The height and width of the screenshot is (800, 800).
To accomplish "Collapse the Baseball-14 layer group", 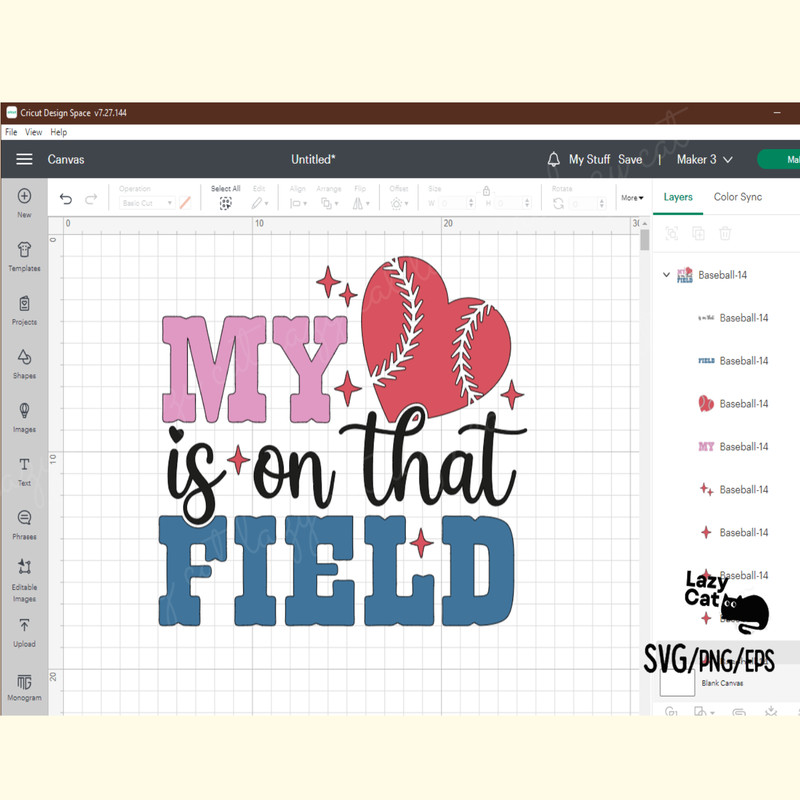I will (666, 275).
